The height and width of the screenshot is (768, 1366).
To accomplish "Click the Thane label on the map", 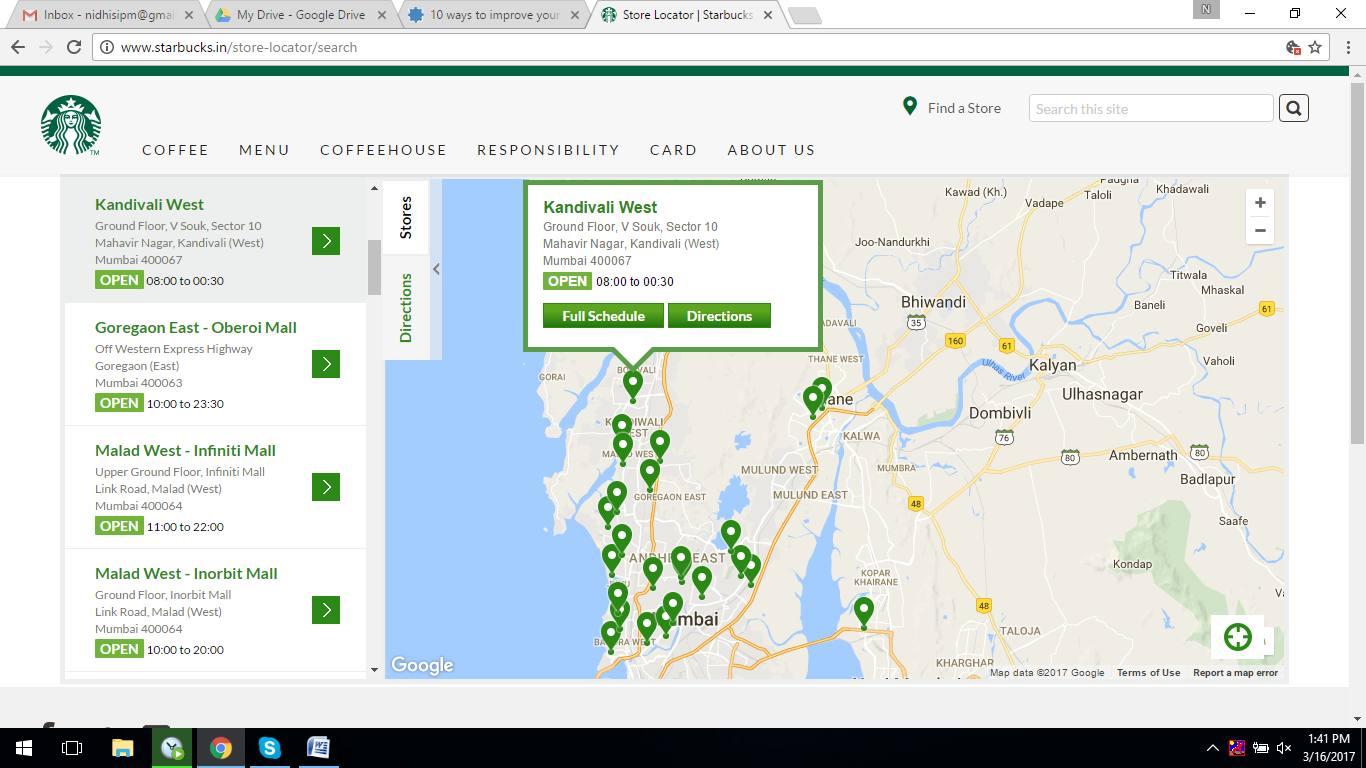I will point(836,399).
